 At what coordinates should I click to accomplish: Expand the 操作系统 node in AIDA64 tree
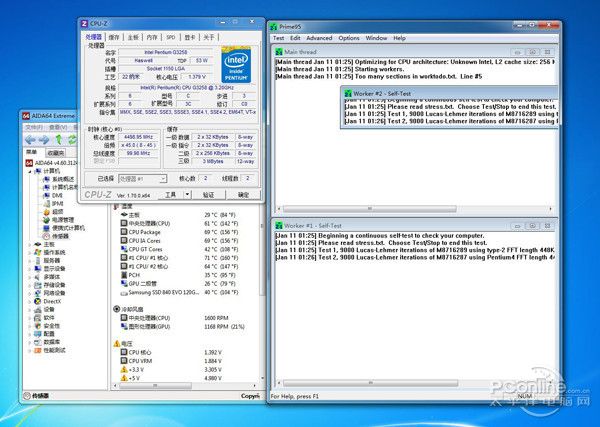(30, 253)
